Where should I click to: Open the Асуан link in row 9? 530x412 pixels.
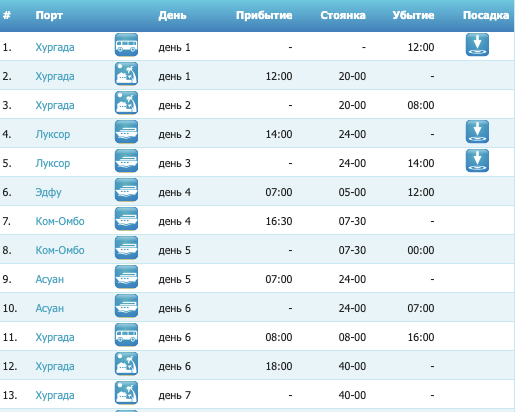tap(50, 280)
